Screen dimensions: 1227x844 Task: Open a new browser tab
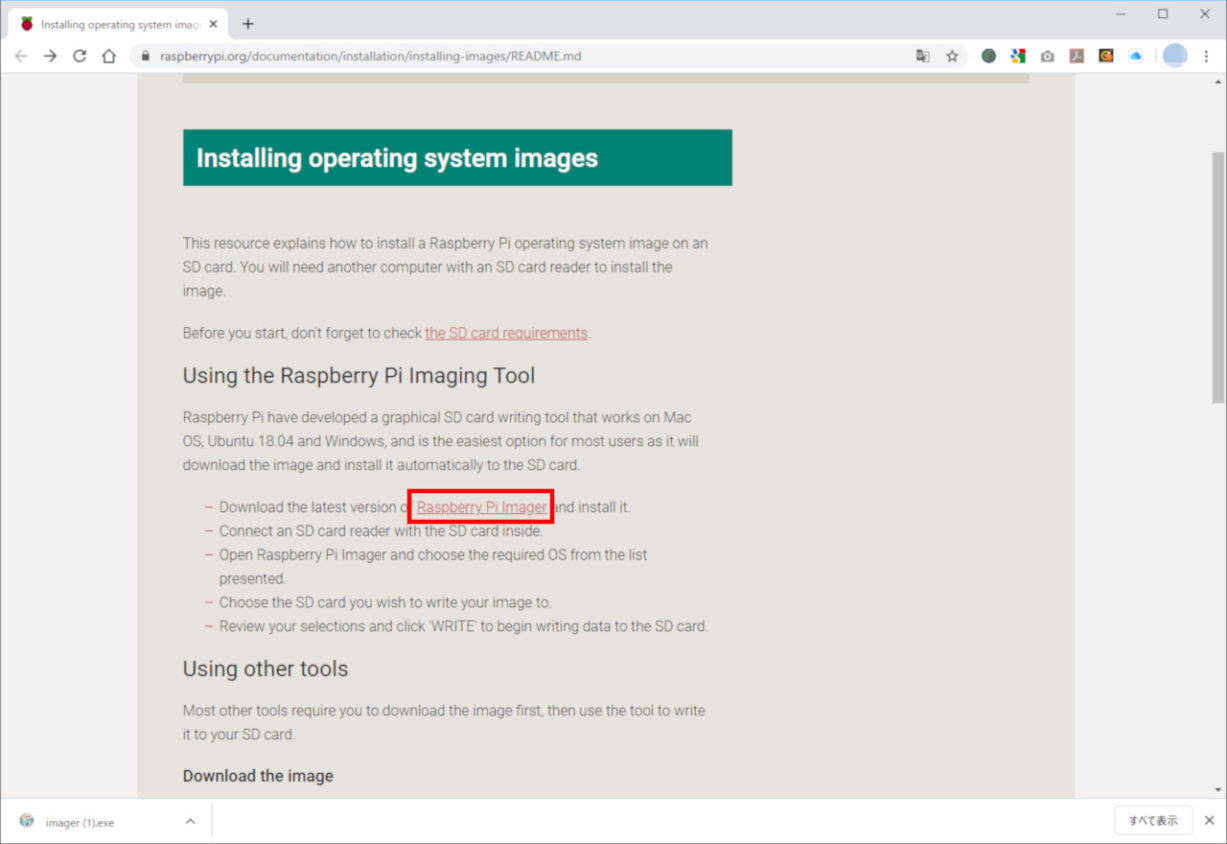pyautogui.click(x=247, y=21)
